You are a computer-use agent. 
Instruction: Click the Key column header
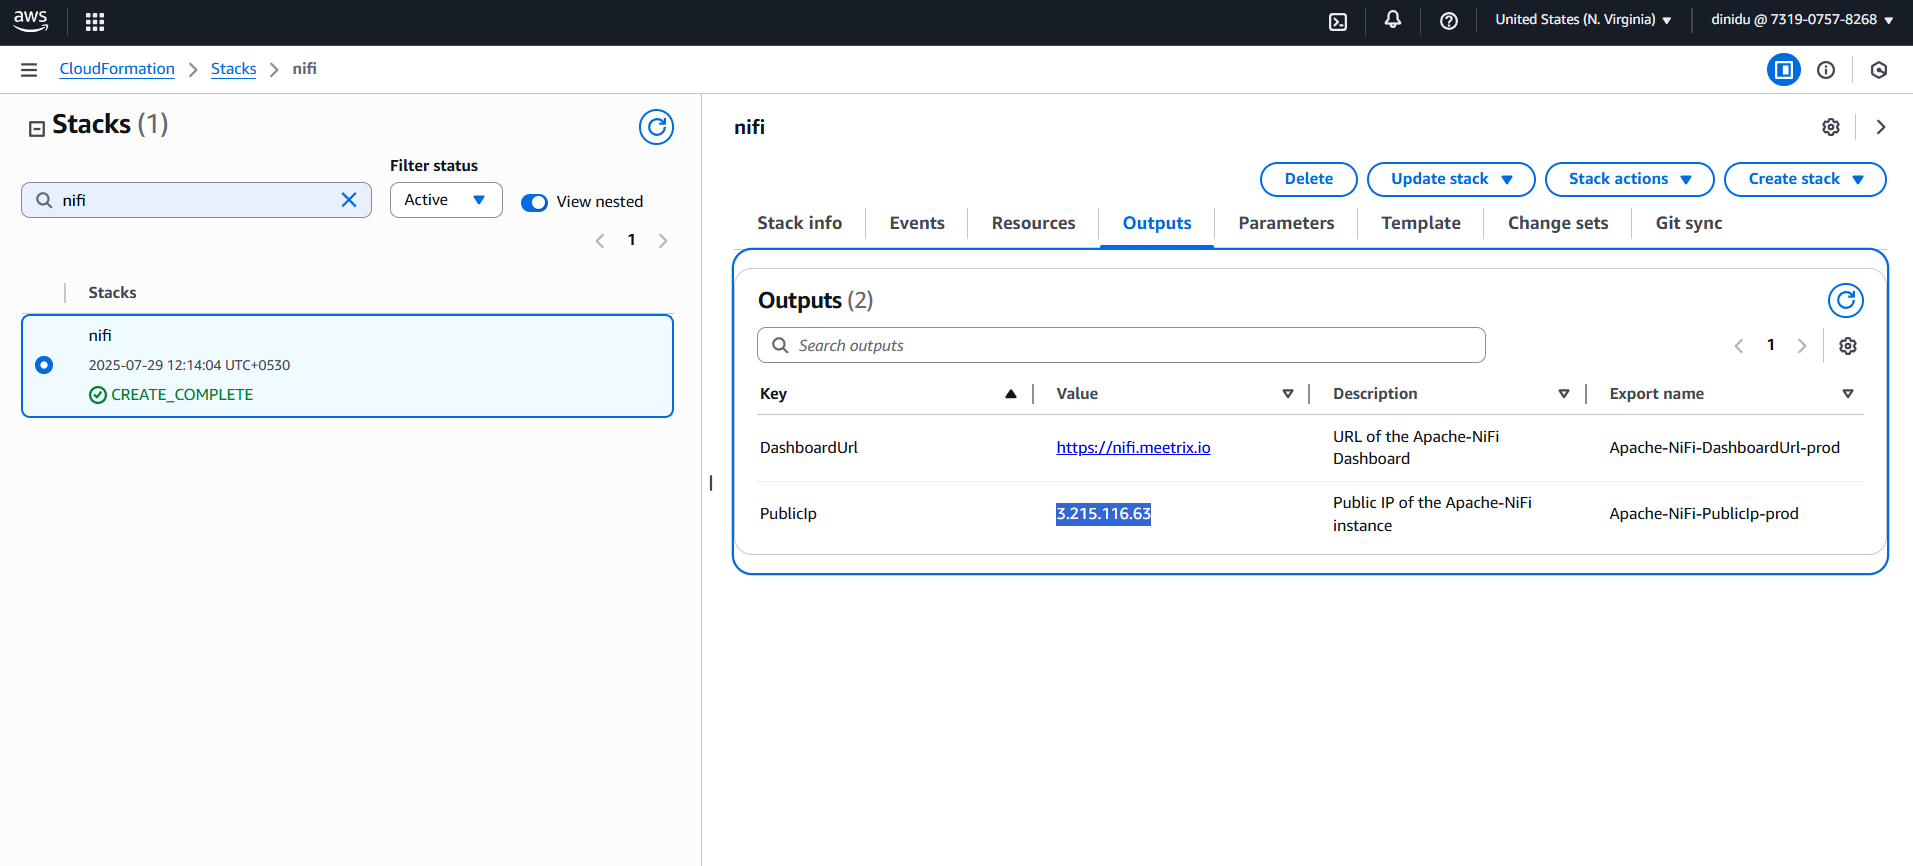pyautogui.click(x=773, y=394)
